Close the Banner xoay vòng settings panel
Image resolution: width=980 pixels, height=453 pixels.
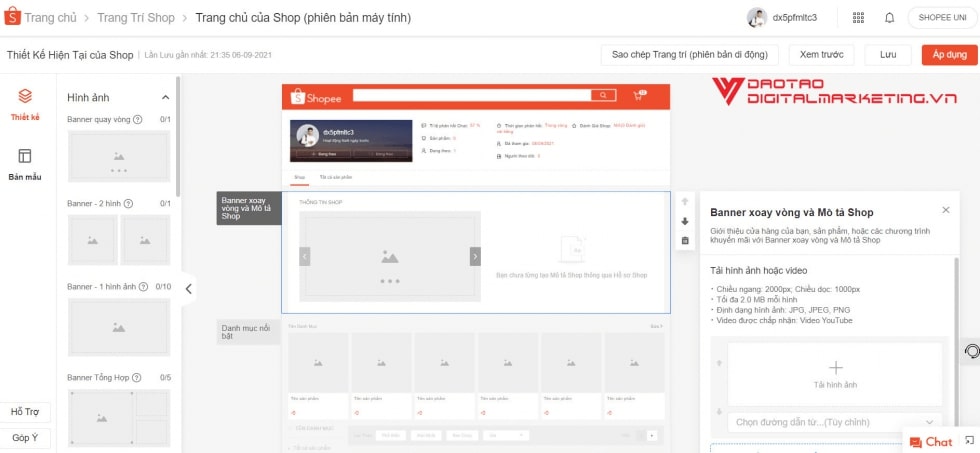[946, 210]
